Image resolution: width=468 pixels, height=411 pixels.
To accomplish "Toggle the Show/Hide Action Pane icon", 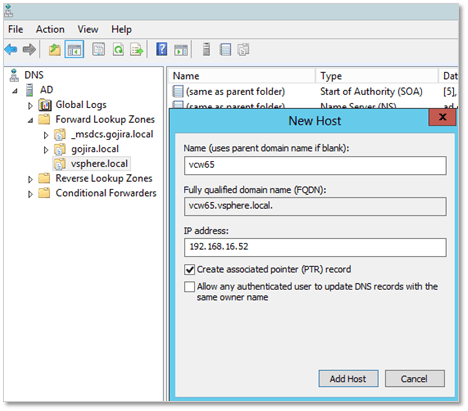I will click(x=181, y=50).
